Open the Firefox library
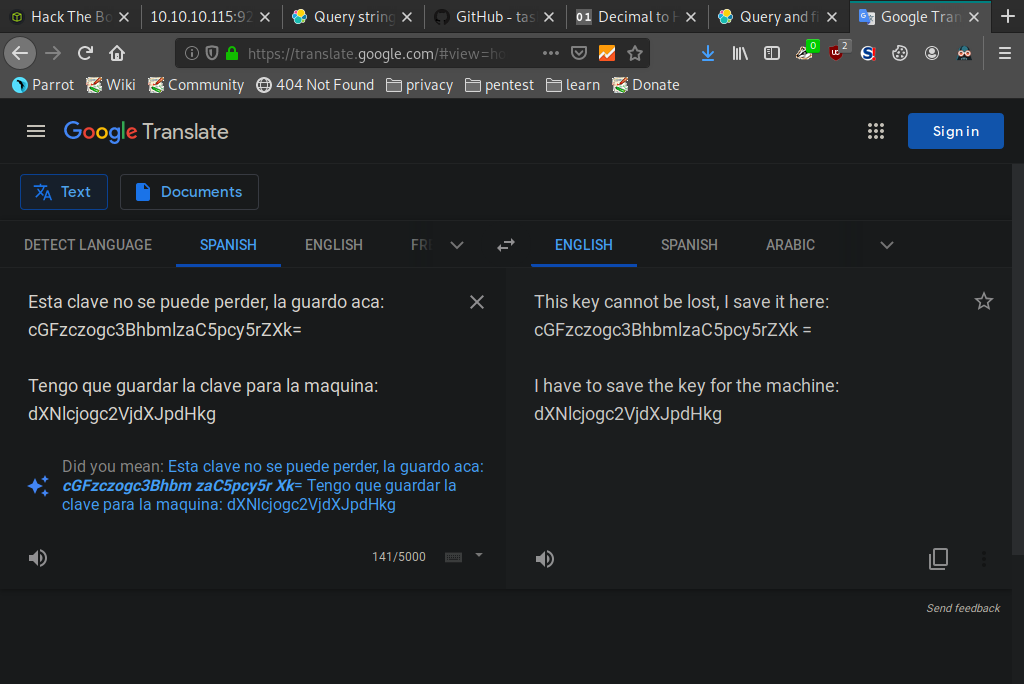Screen dimensions: 1024x684 click(740, 53)
